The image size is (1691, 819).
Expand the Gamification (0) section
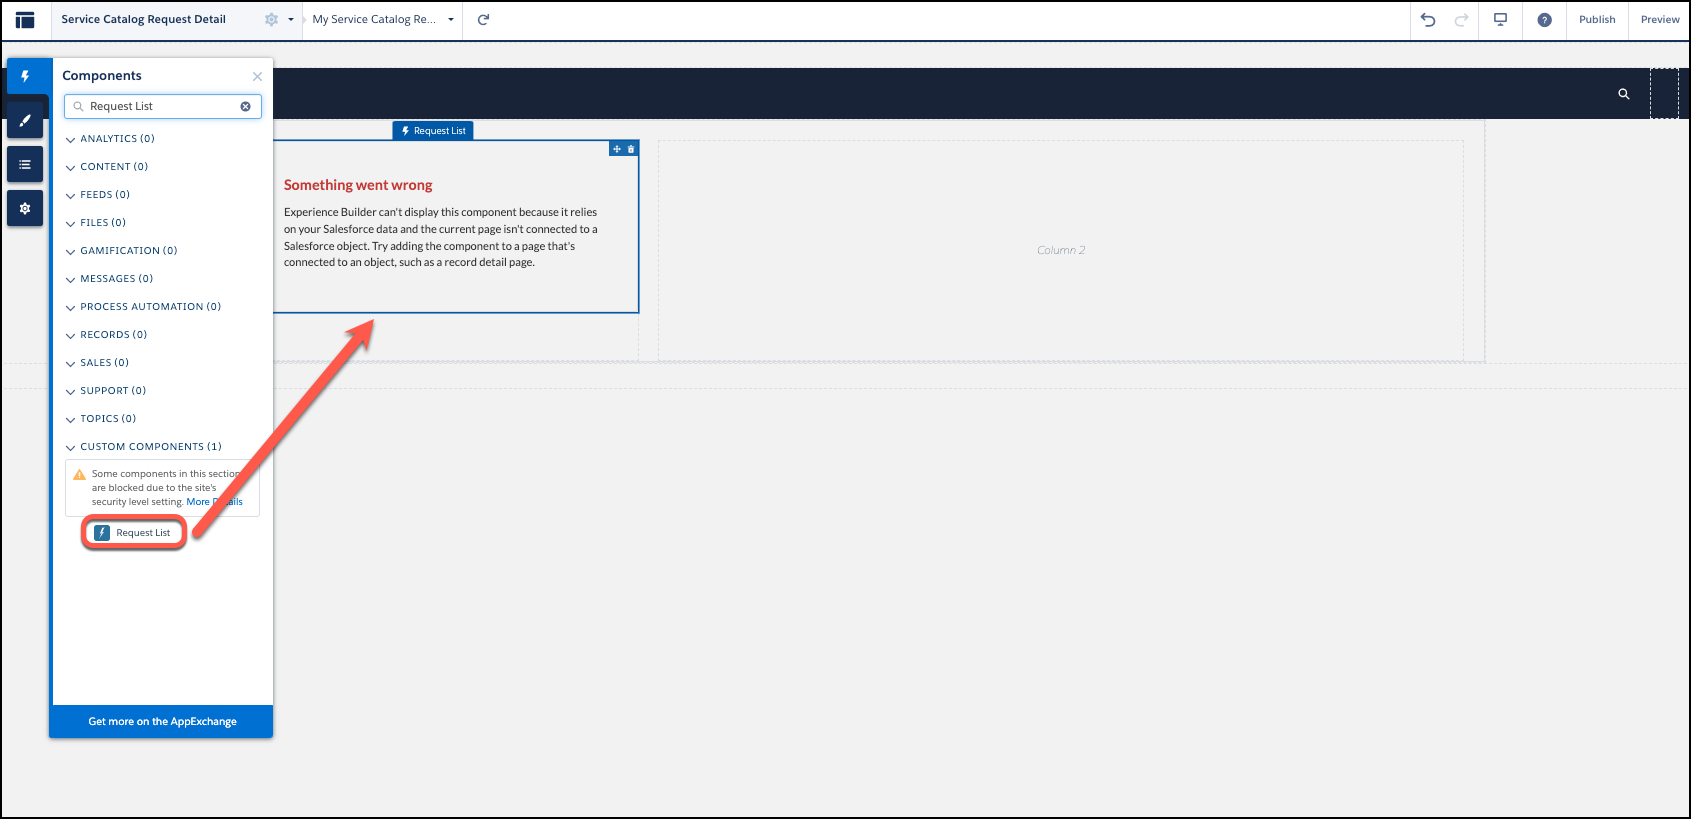click(x=121, y=251)
